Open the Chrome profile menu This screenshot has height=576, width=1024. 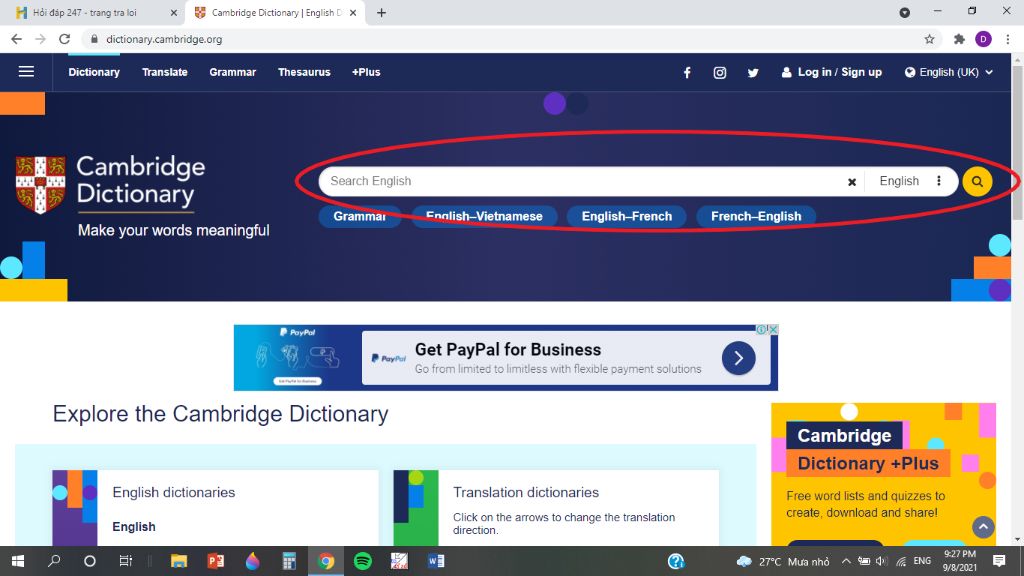coord(983,39)
